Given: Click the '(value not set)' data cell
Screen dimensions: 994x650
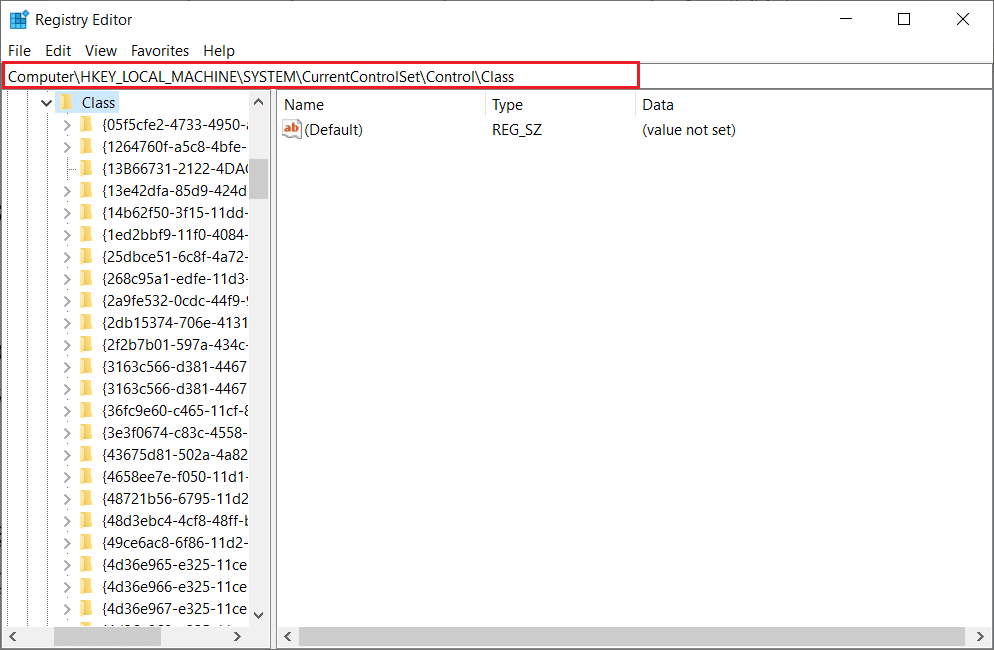Looking at the screenshot, I should (x=689, y=130).
